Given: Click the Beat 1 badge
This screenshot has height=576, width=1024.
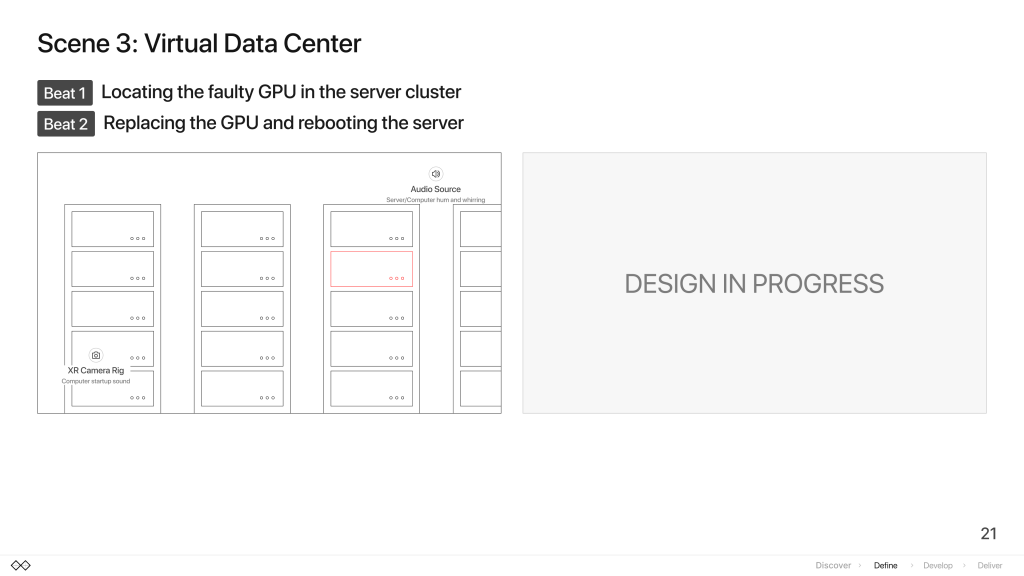Looking at the screenshot, I should pyautogui.click(x=65, y=93).
